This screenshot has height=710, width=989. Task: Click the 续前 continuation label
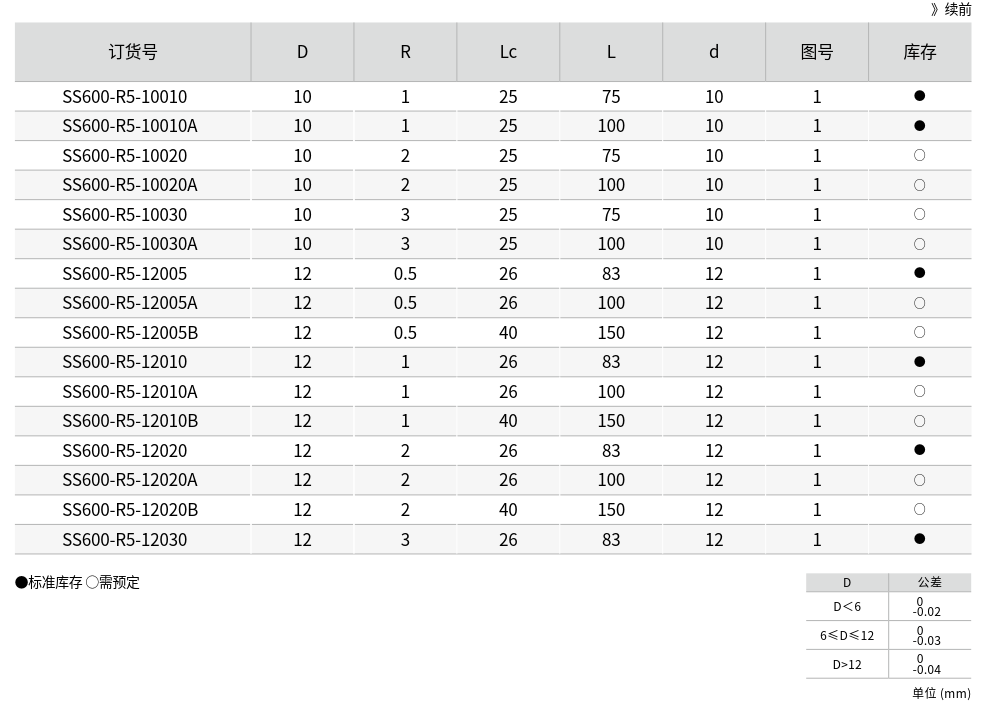(x=950, y=9)
